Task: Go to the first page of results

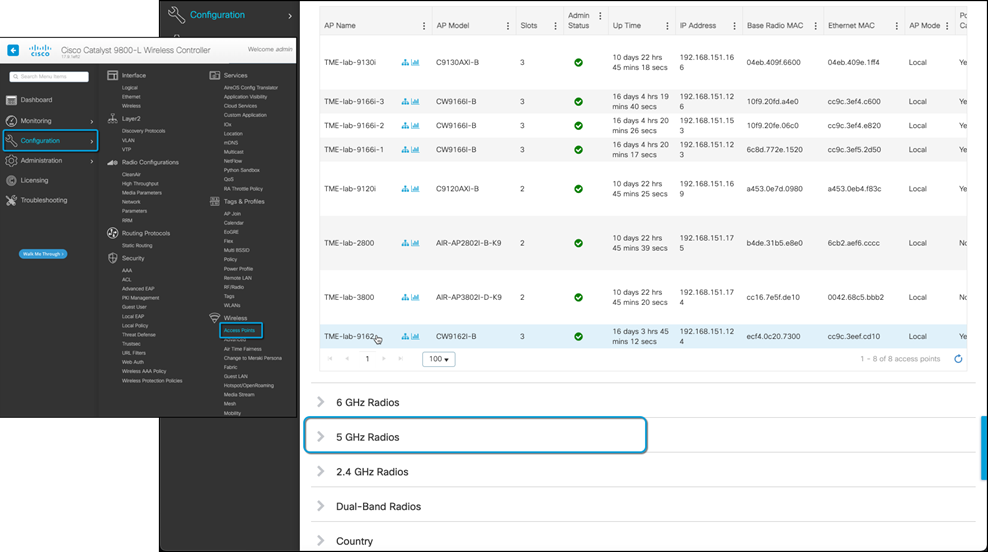Action: (x=330, y=359)
